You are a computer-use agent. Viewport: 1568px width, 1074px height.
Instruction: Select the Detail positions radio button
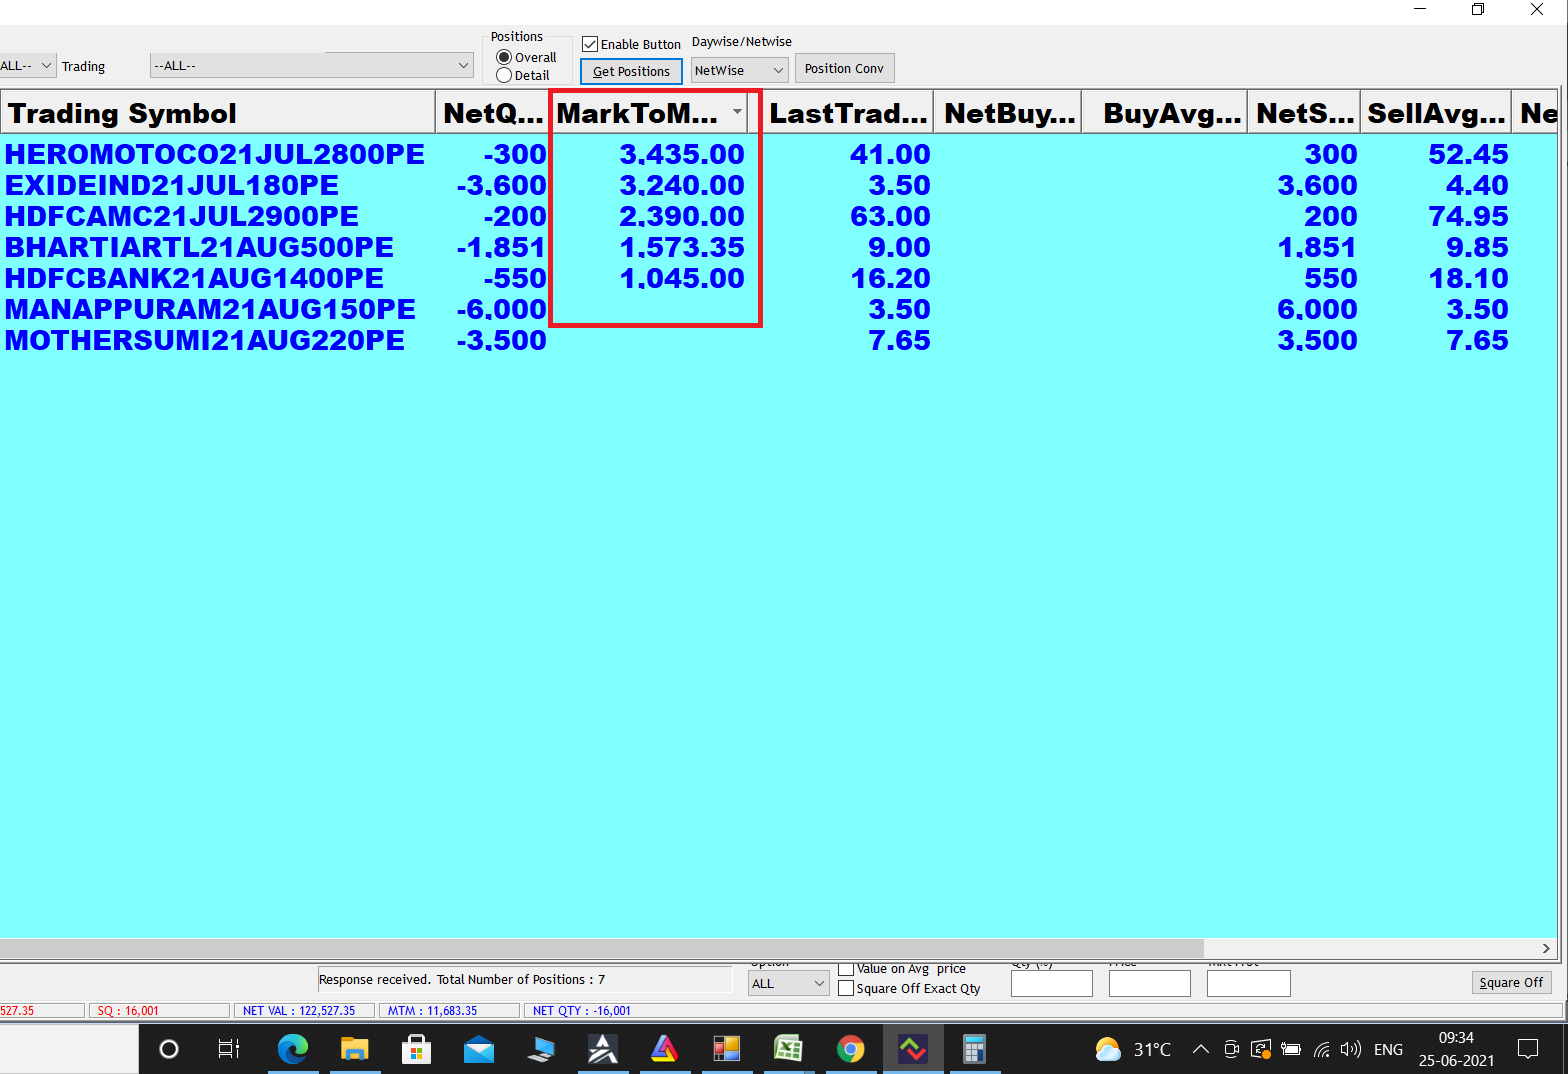pos(504,75)
